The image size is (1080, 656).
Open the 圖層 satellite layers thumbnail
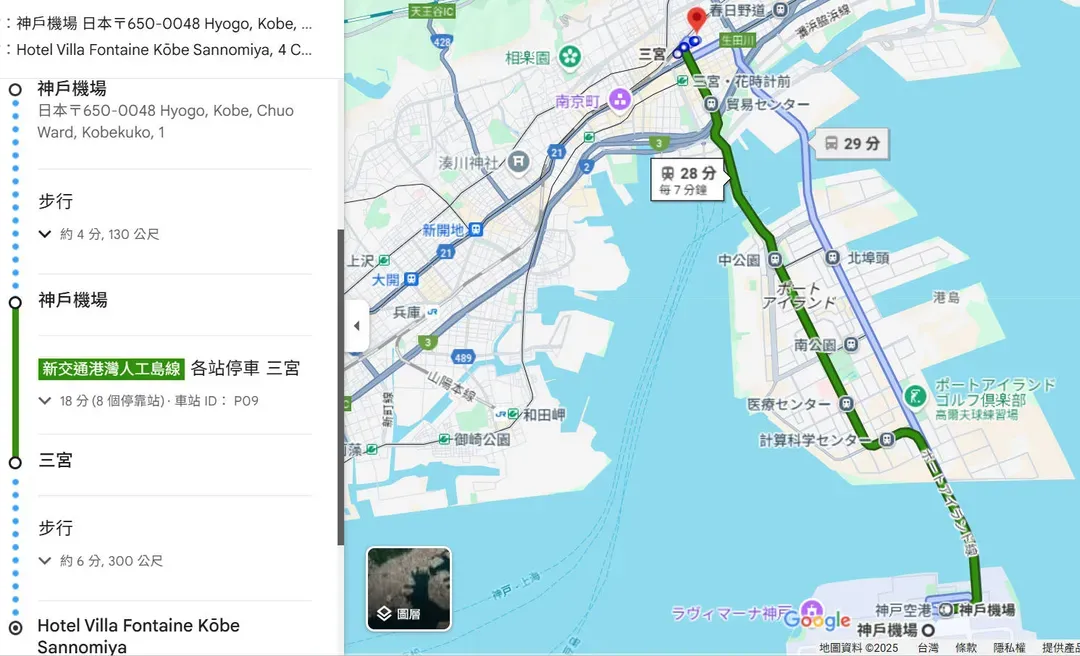click(x=409, y=588)
